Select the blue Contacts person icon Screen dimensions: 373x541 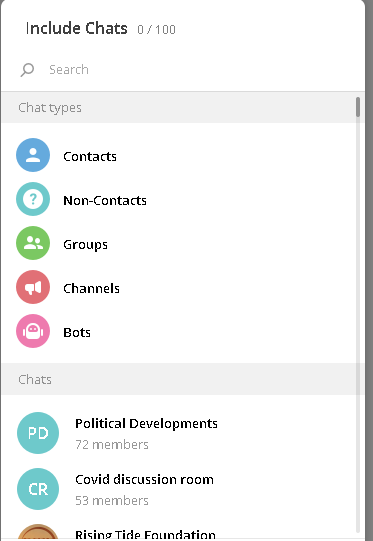pos(33,155)
